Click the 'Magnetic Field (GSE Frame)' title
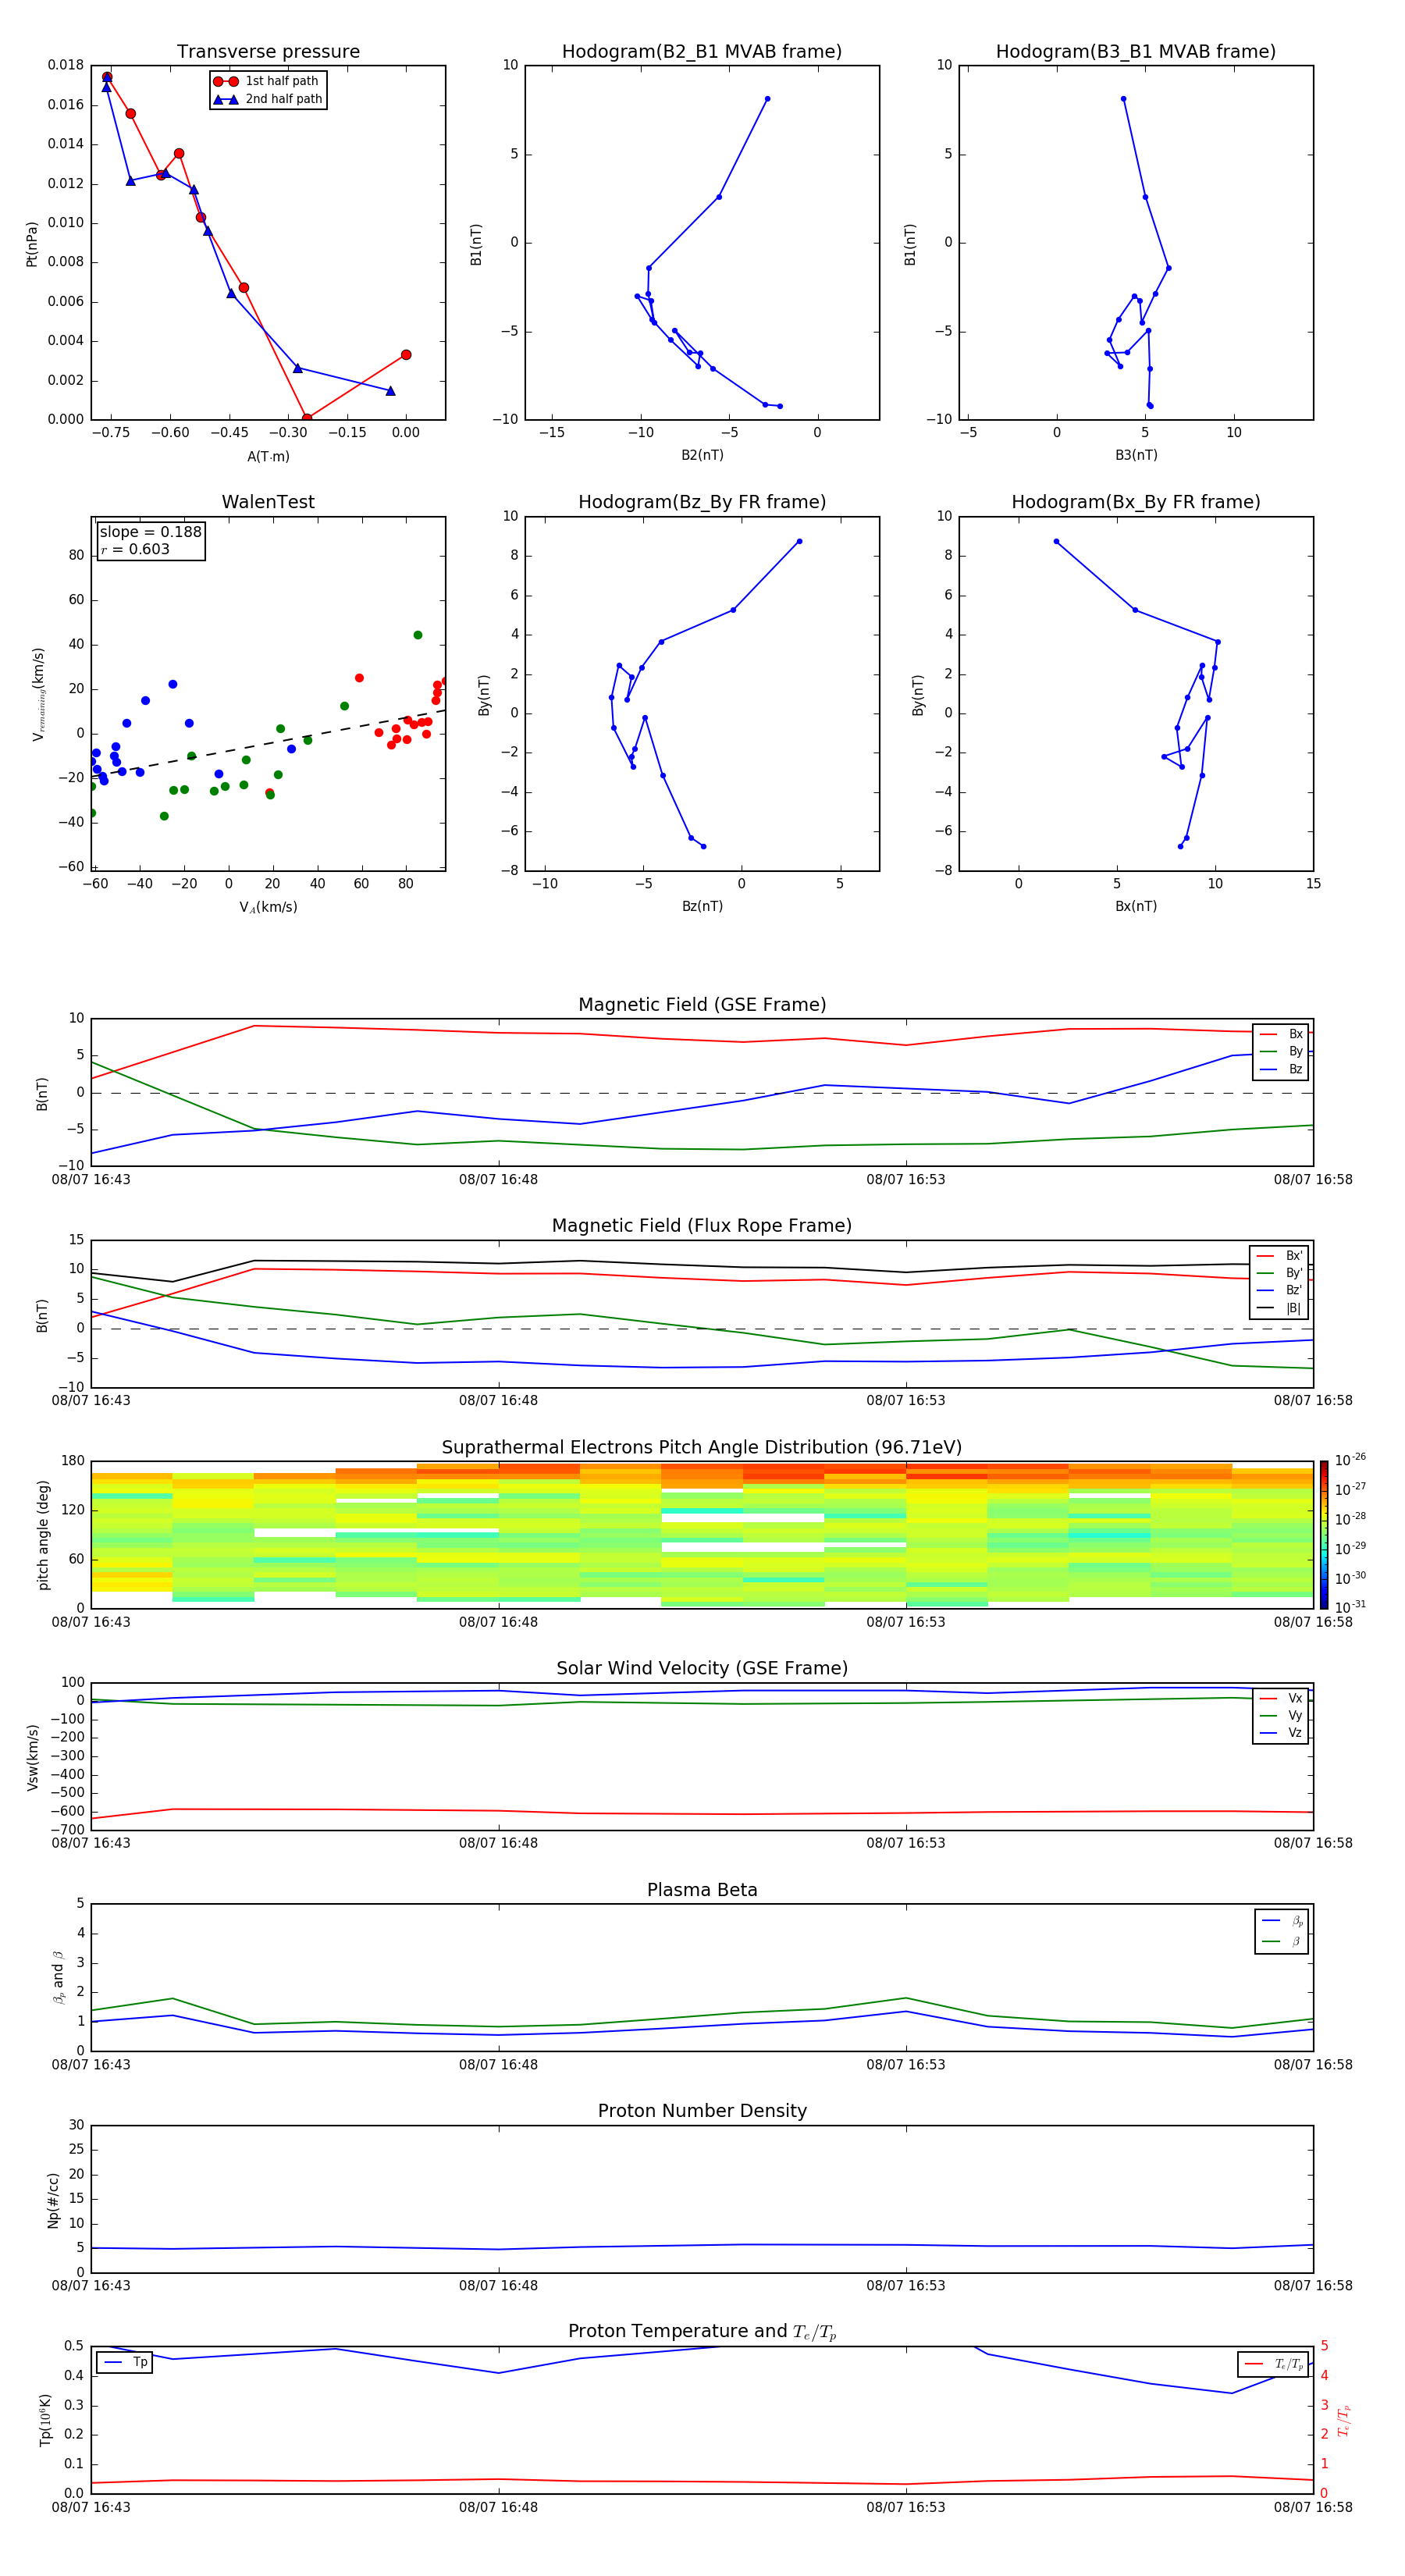The height and width of the screenshot is (2576, 1405). (702, 1005)
